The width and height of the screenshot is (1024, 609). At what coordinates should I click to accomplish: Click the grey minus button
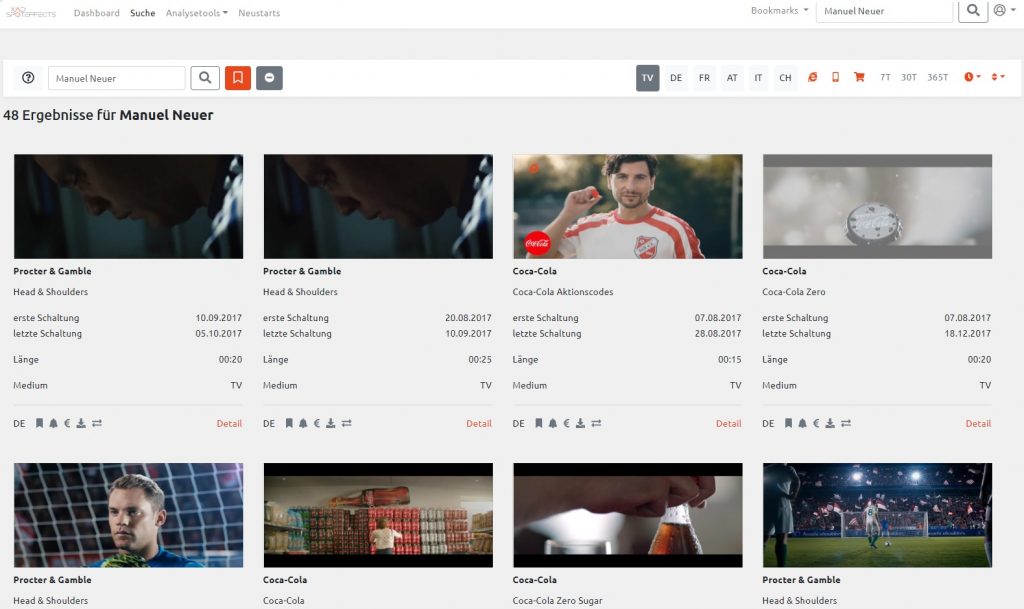pos(269,78)
